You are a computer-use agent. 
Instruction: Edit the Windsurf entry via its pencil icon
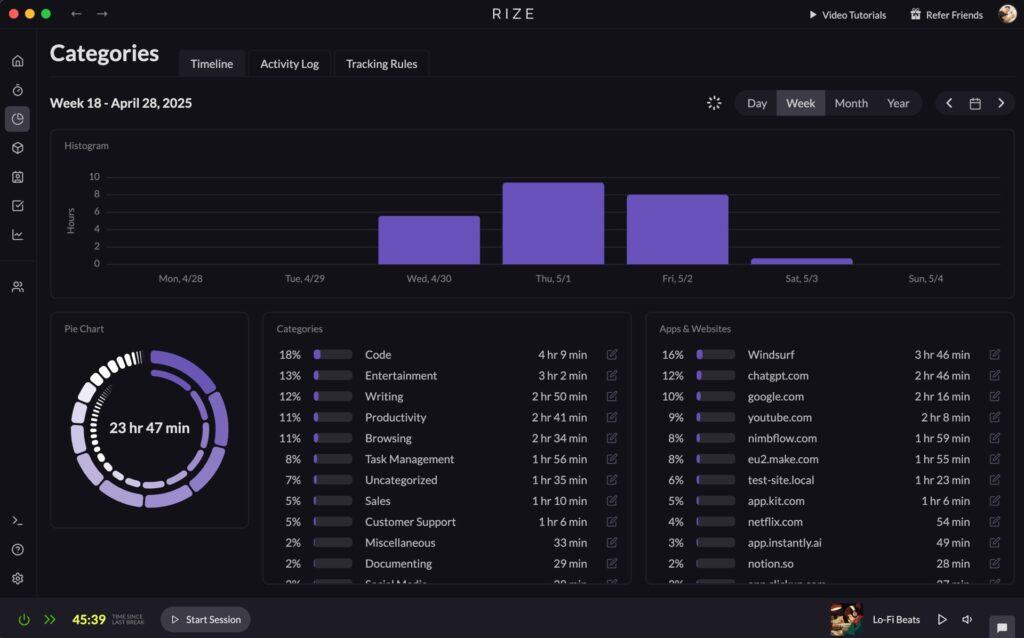point(993,354)
